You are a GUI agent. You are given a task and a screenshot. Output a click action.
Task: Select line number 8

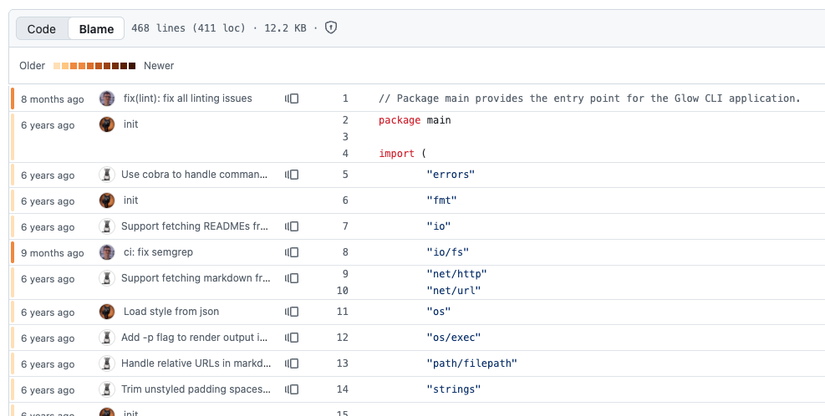point(345,252)
